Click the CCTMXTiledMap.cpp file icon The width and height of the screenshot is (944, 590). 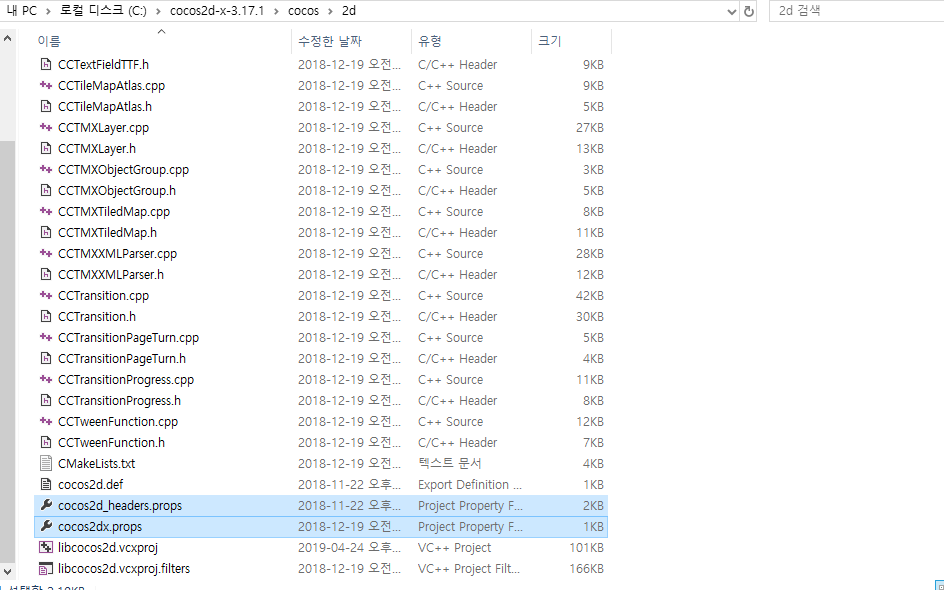click(46, 212)
